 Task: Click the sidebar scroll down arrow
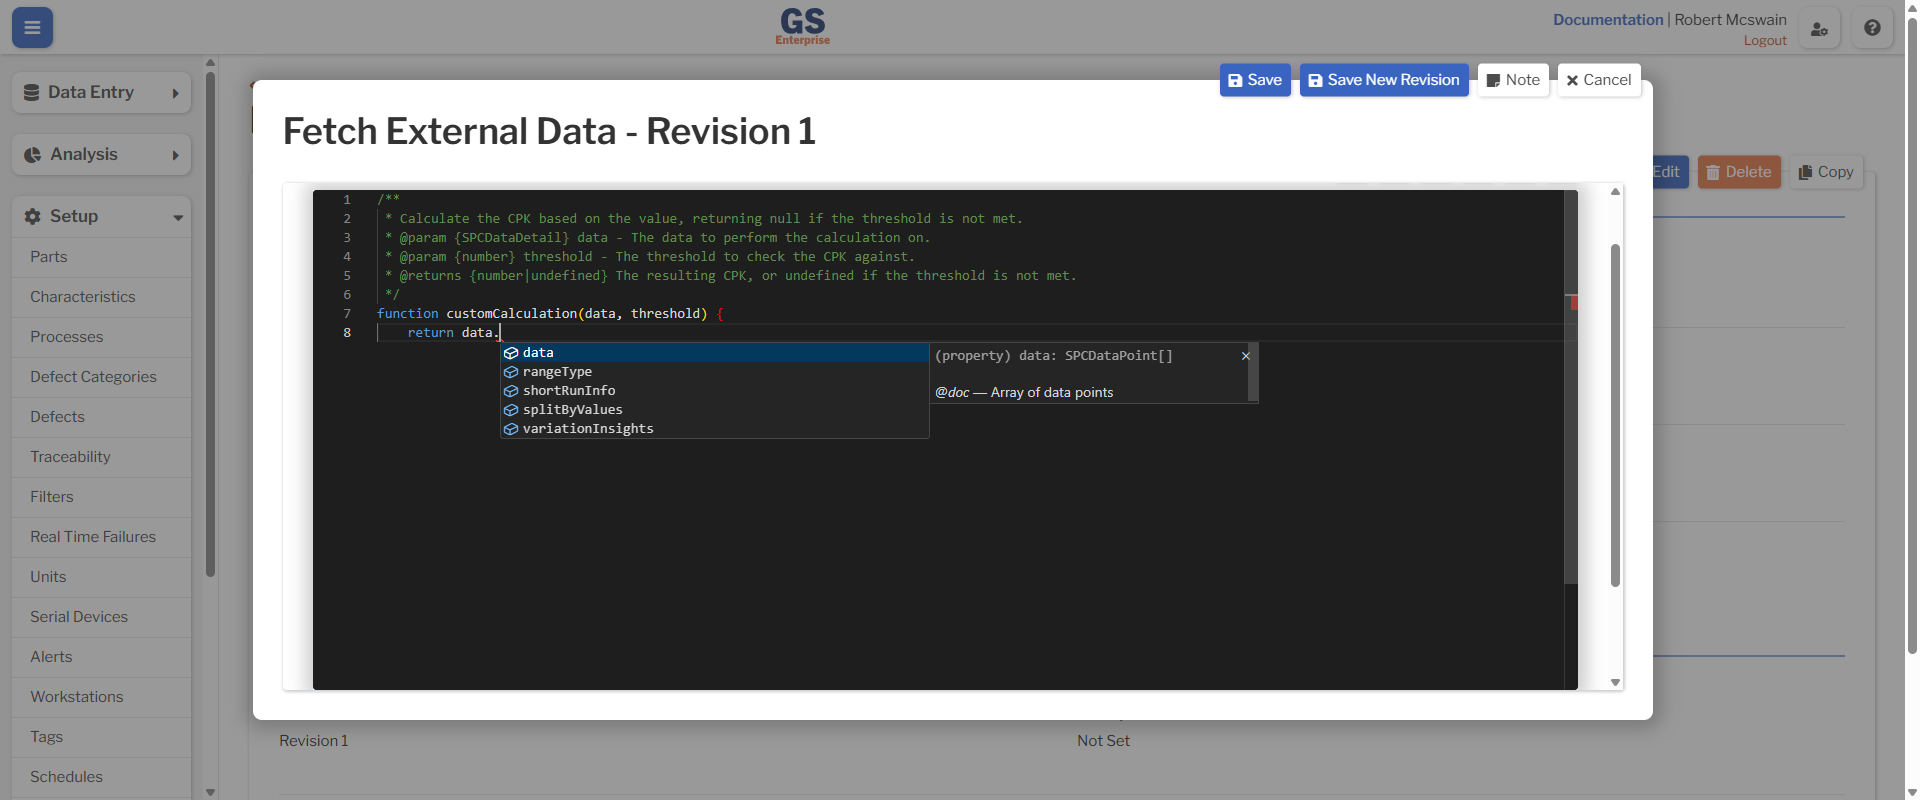click(210, 792)
